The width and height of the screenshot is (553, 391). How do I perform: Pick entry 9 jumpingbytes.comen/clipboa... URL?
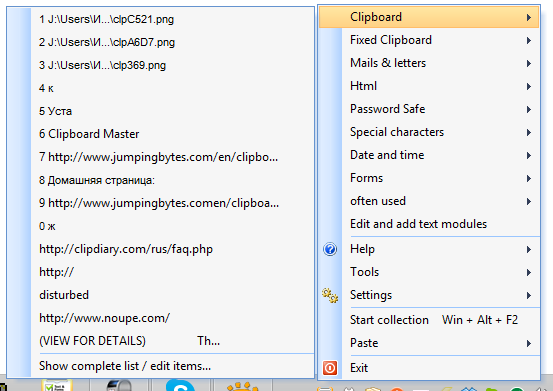pos(160,203)
